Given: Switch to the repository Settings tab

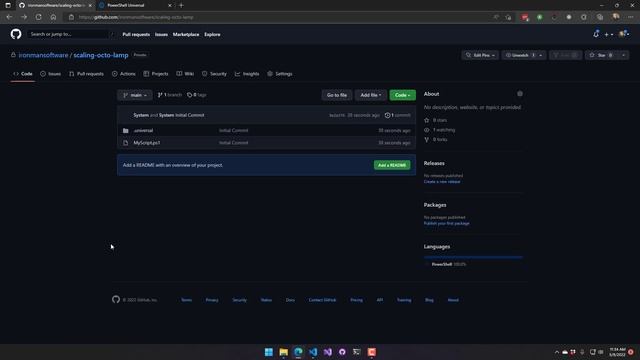Looking at the screenshot, I should tap(280, 74).
